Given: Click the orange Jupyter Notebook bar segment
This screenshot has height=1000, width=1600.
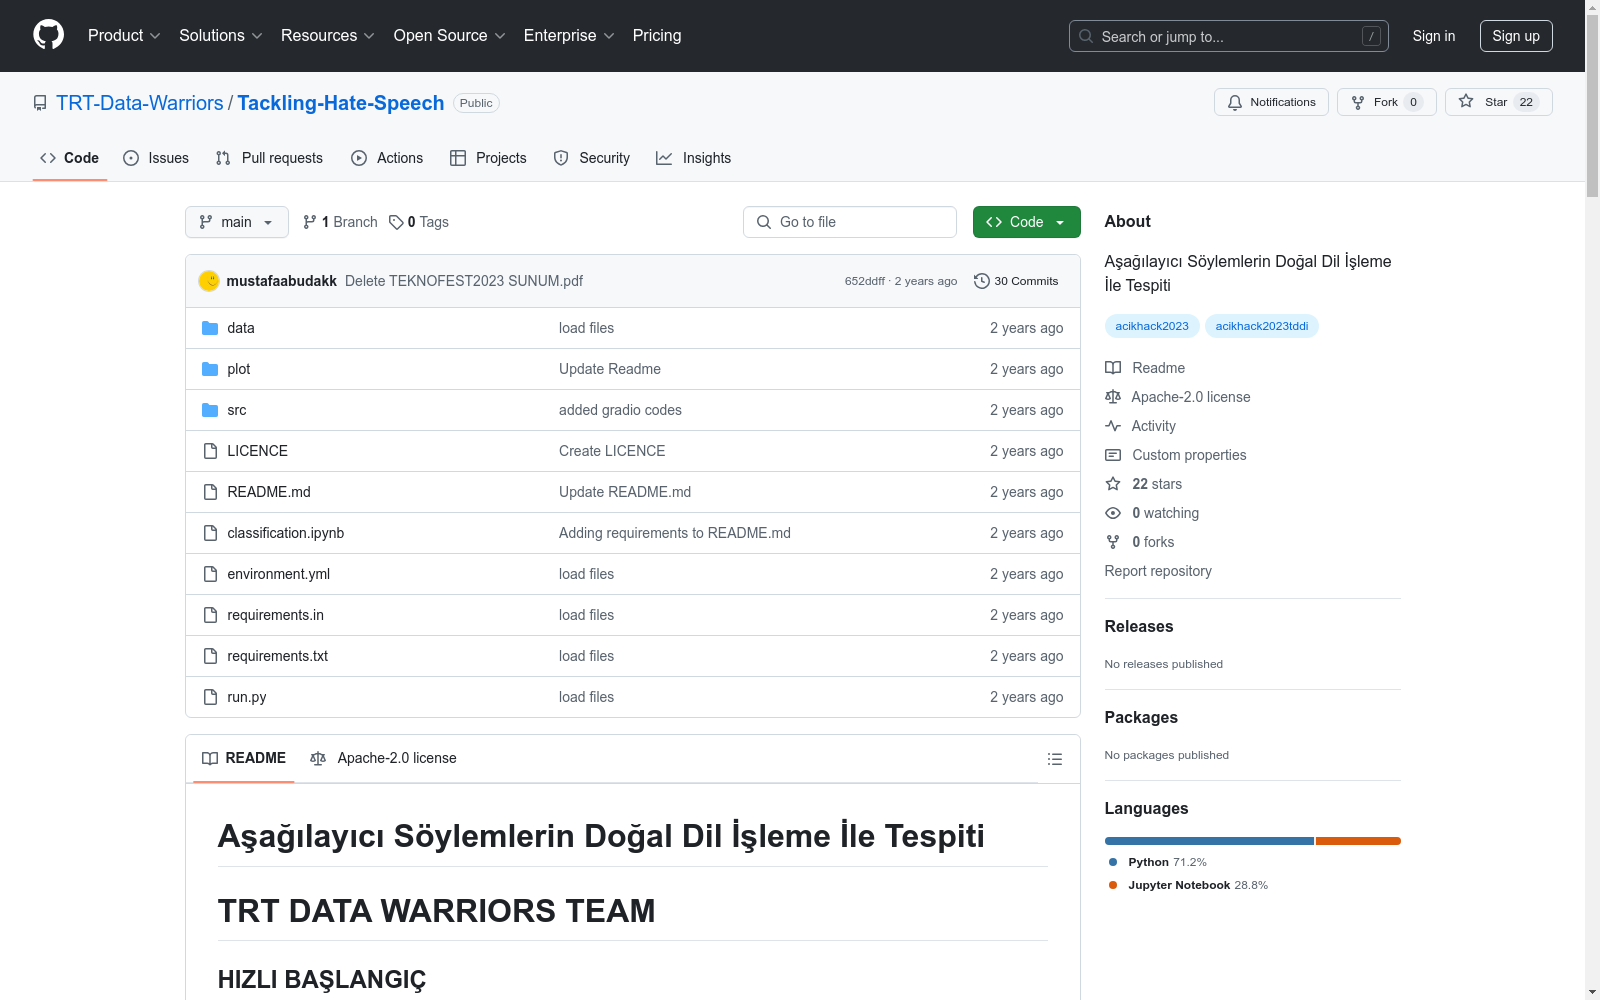Looking at the screenshot, I should coord(1358,841).
